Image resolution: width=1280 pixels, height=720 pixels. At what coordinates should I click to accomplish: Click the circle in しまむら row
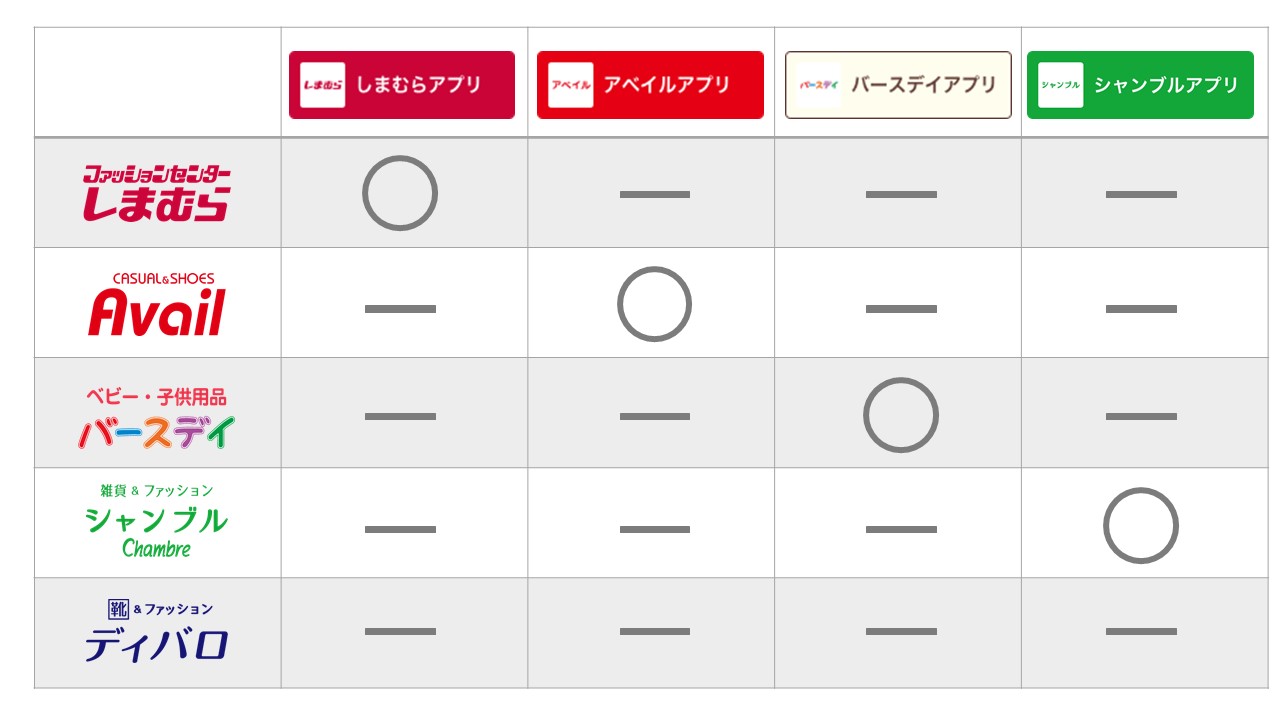pyautogui.click(x=400, y=193)
